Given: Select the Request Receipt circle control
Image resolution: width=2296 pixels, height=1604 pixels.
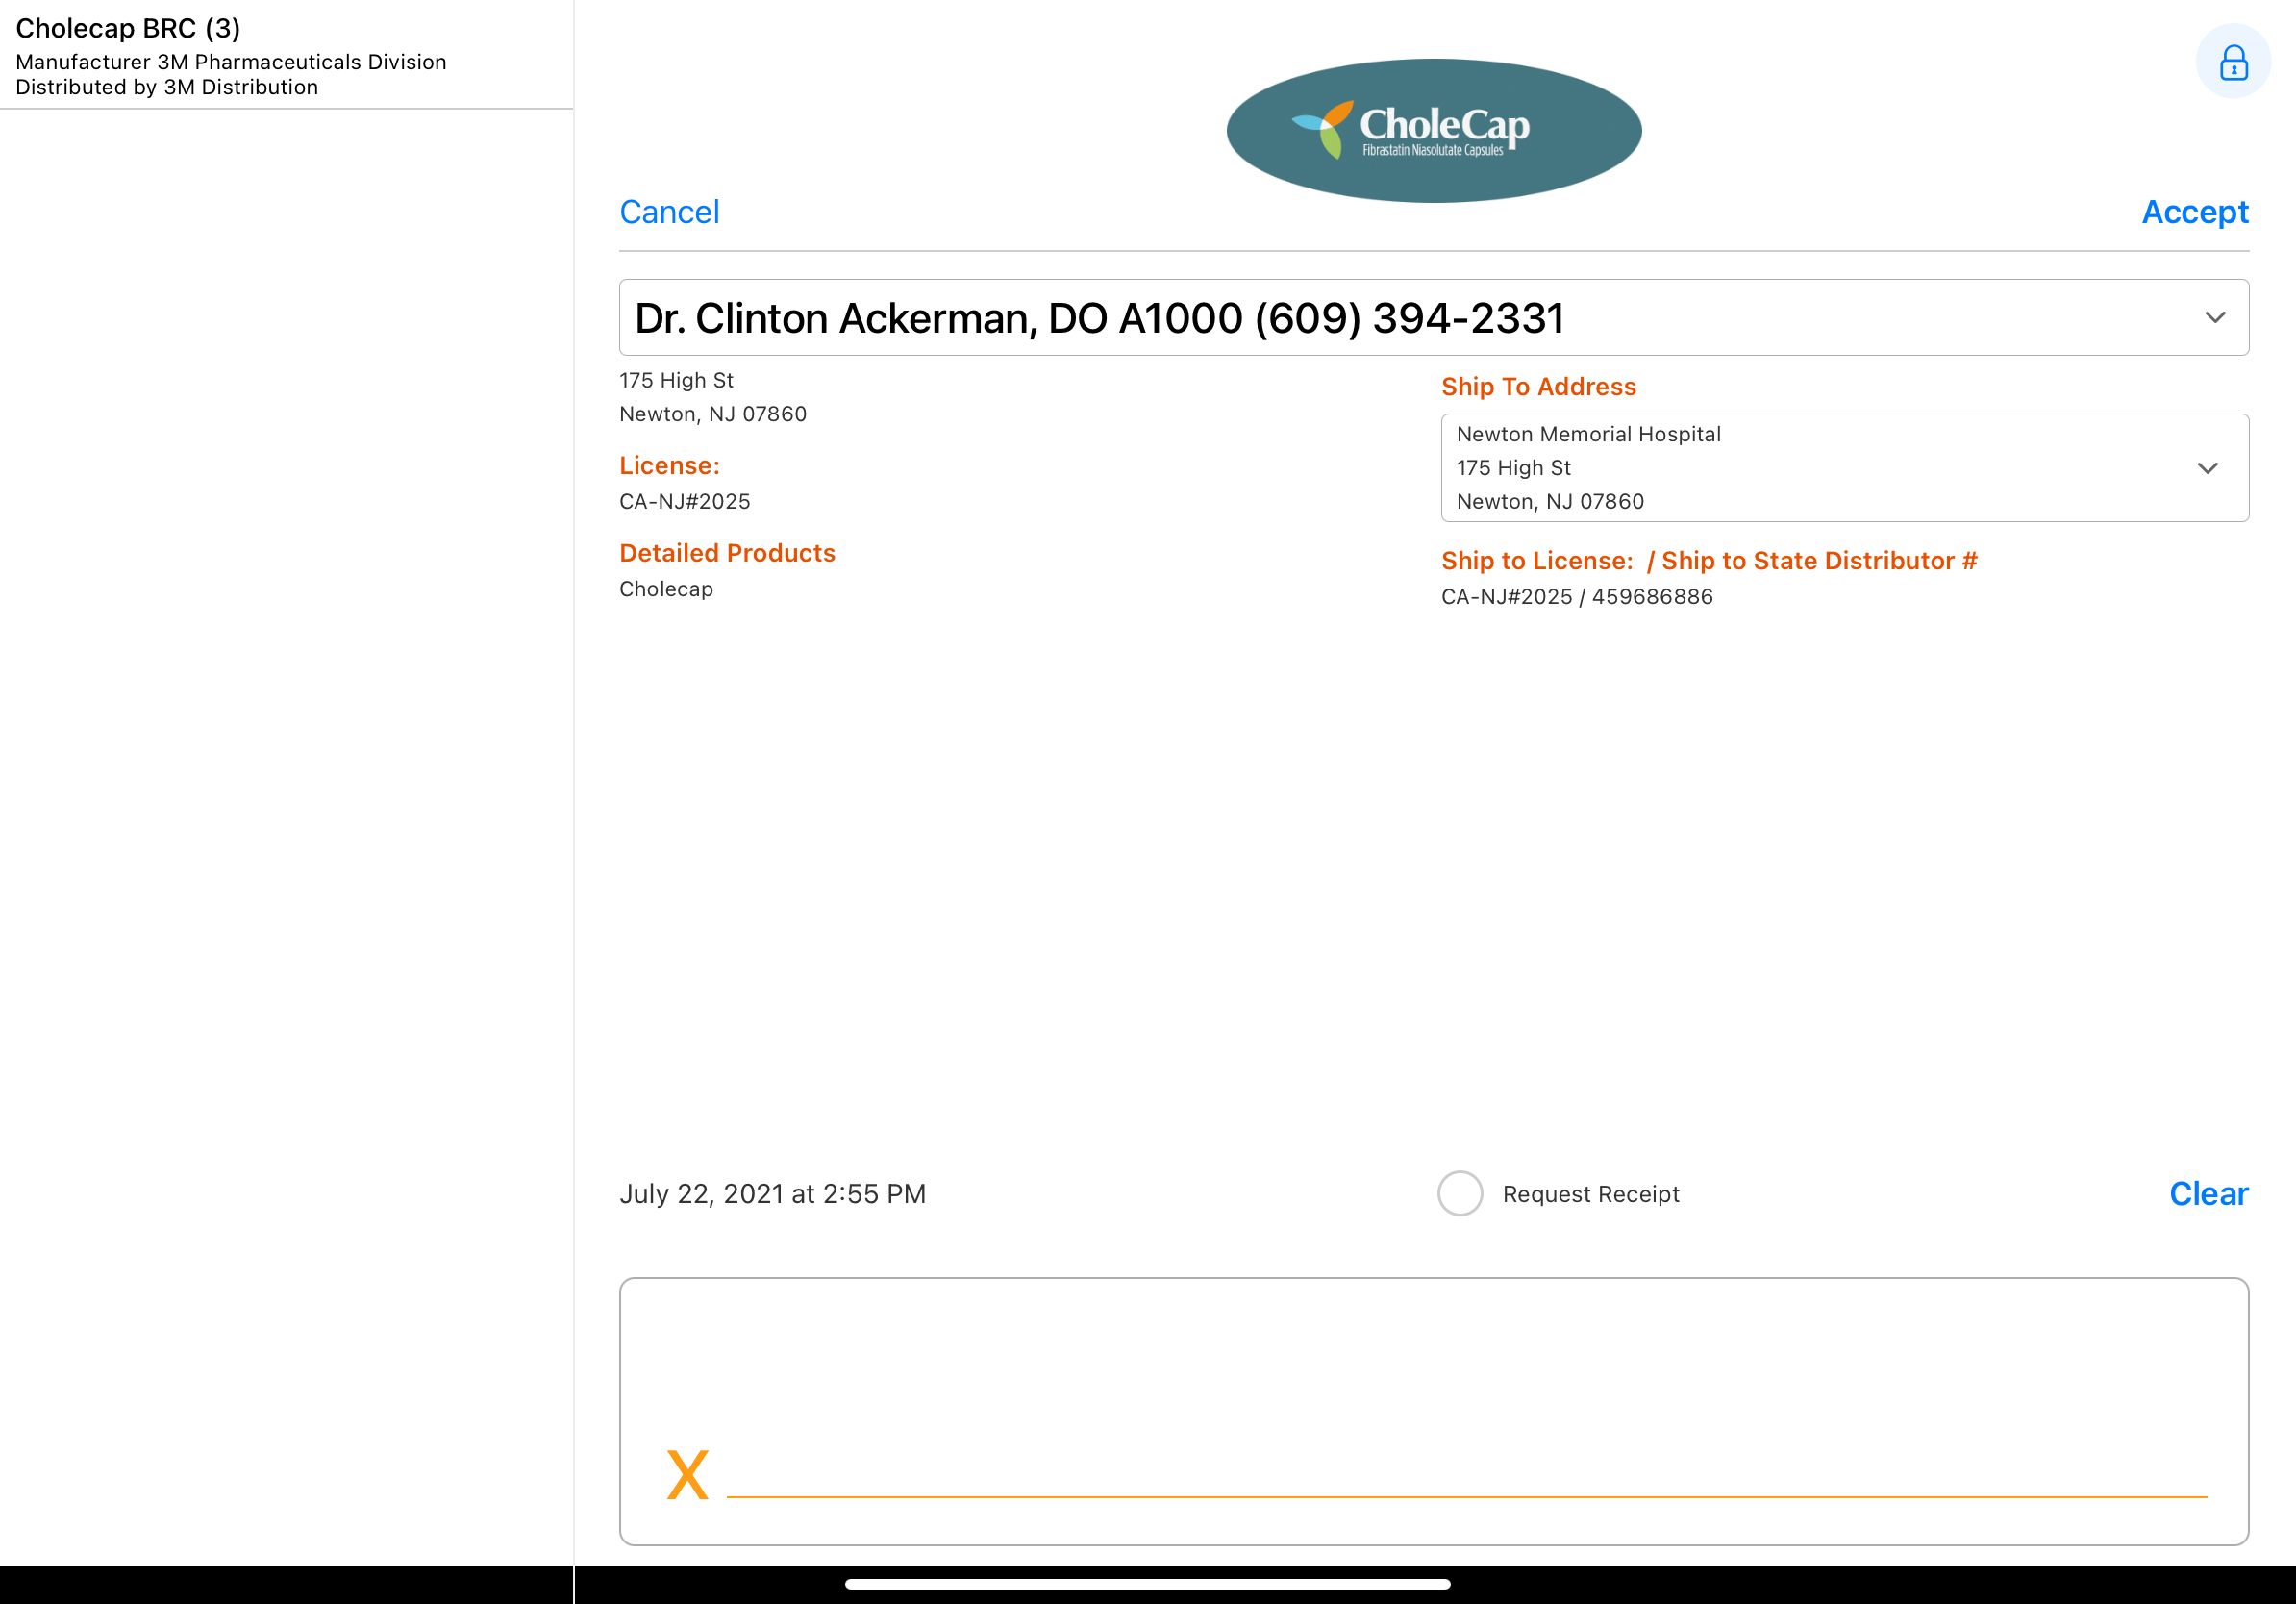Looking at the screenshot, I should tap(1460, 1193).
